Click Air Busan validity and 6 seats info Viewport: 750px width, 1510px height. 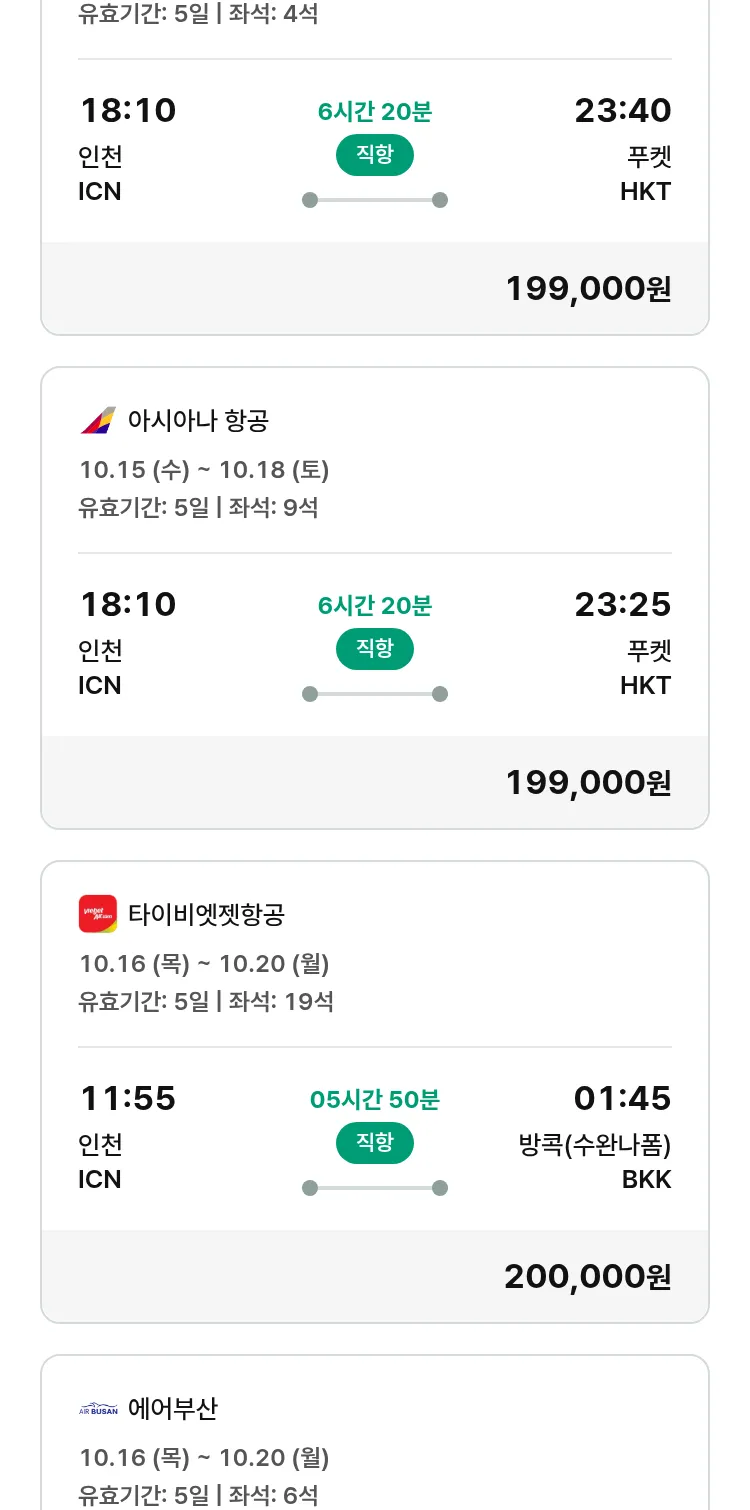198,1495
